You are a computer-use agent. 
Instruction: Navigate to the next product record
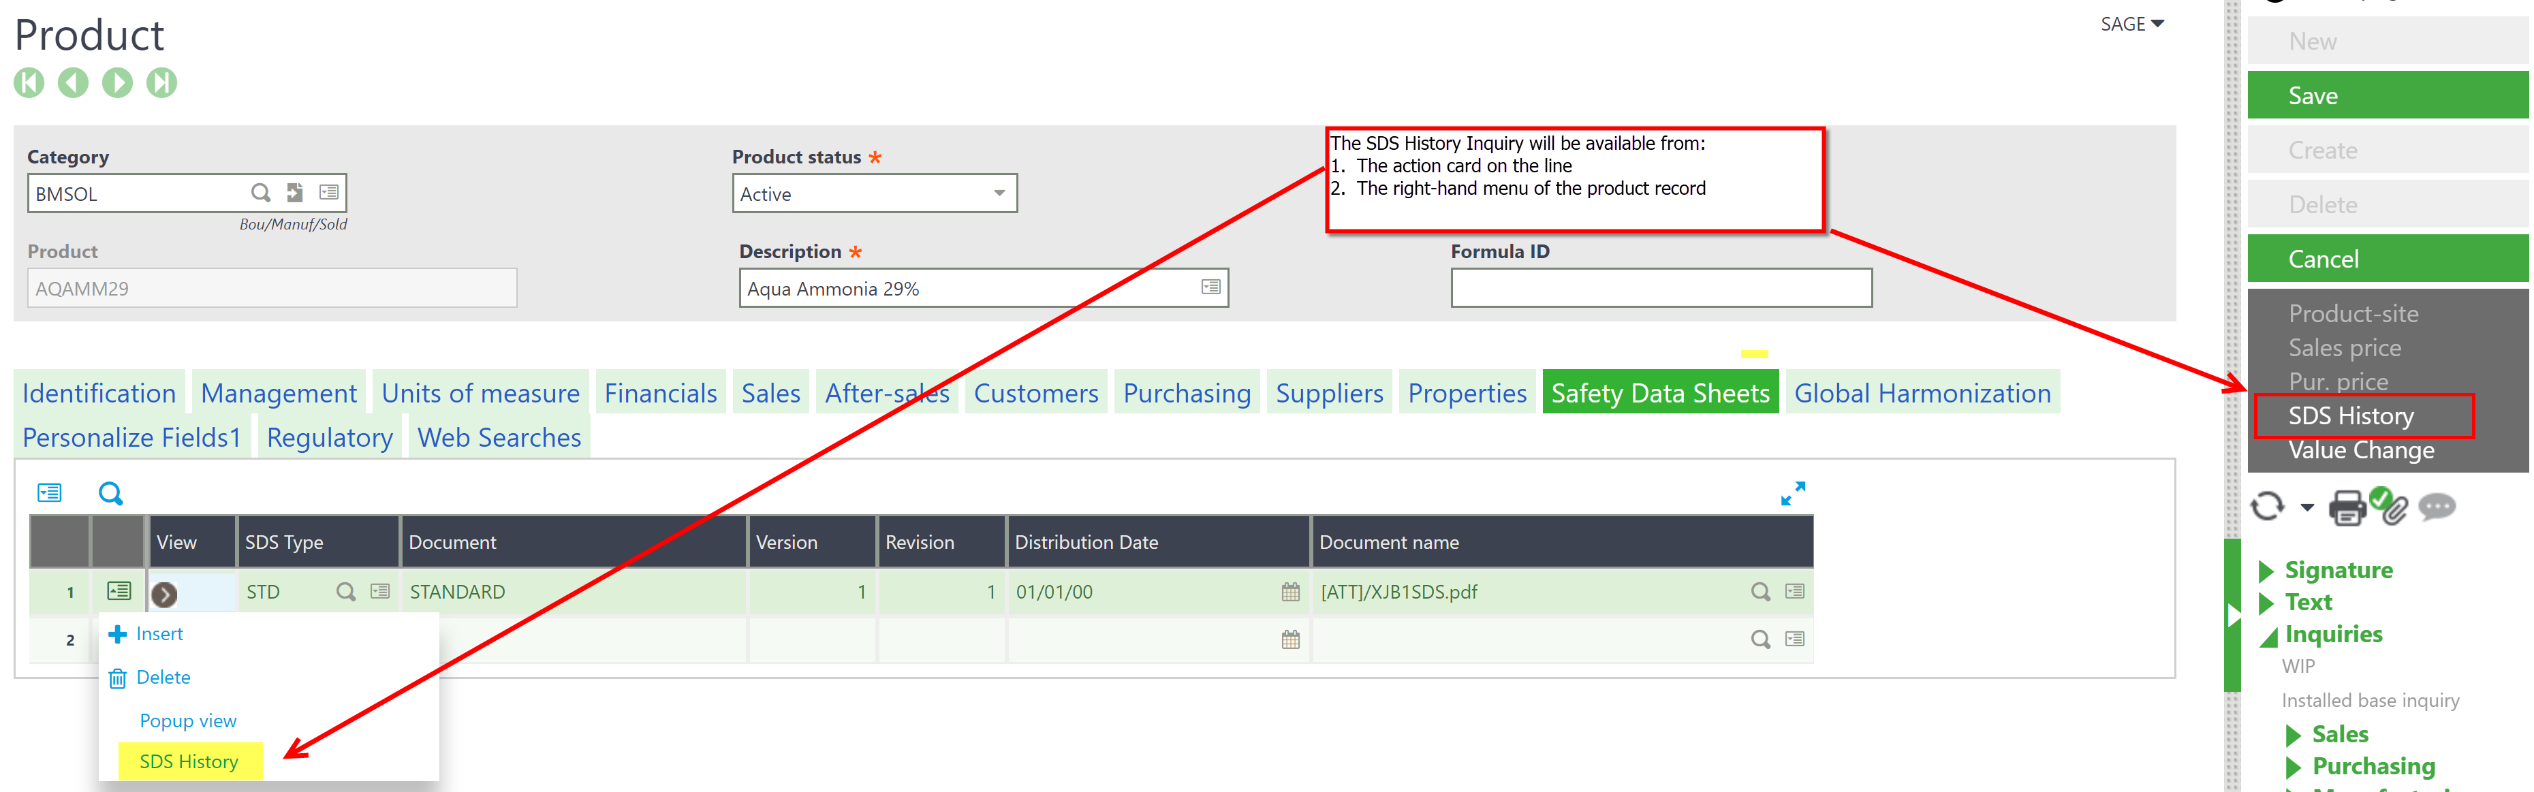coord(117,83)
